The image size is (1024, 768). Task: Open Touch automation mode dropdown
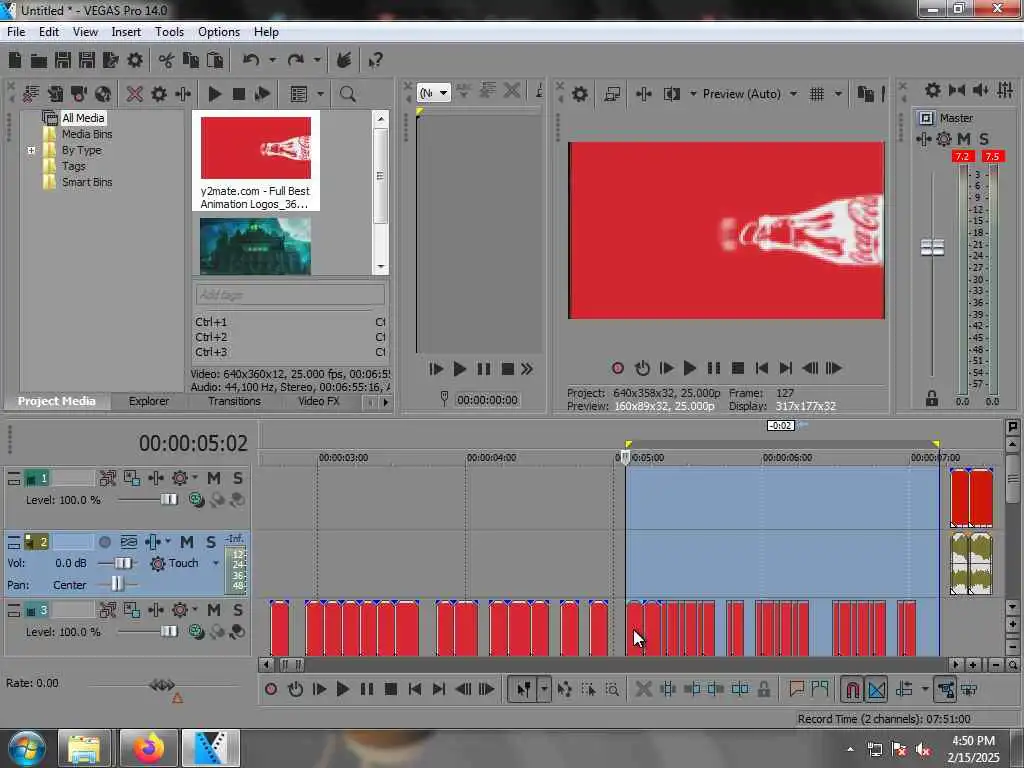pos(216,563)
